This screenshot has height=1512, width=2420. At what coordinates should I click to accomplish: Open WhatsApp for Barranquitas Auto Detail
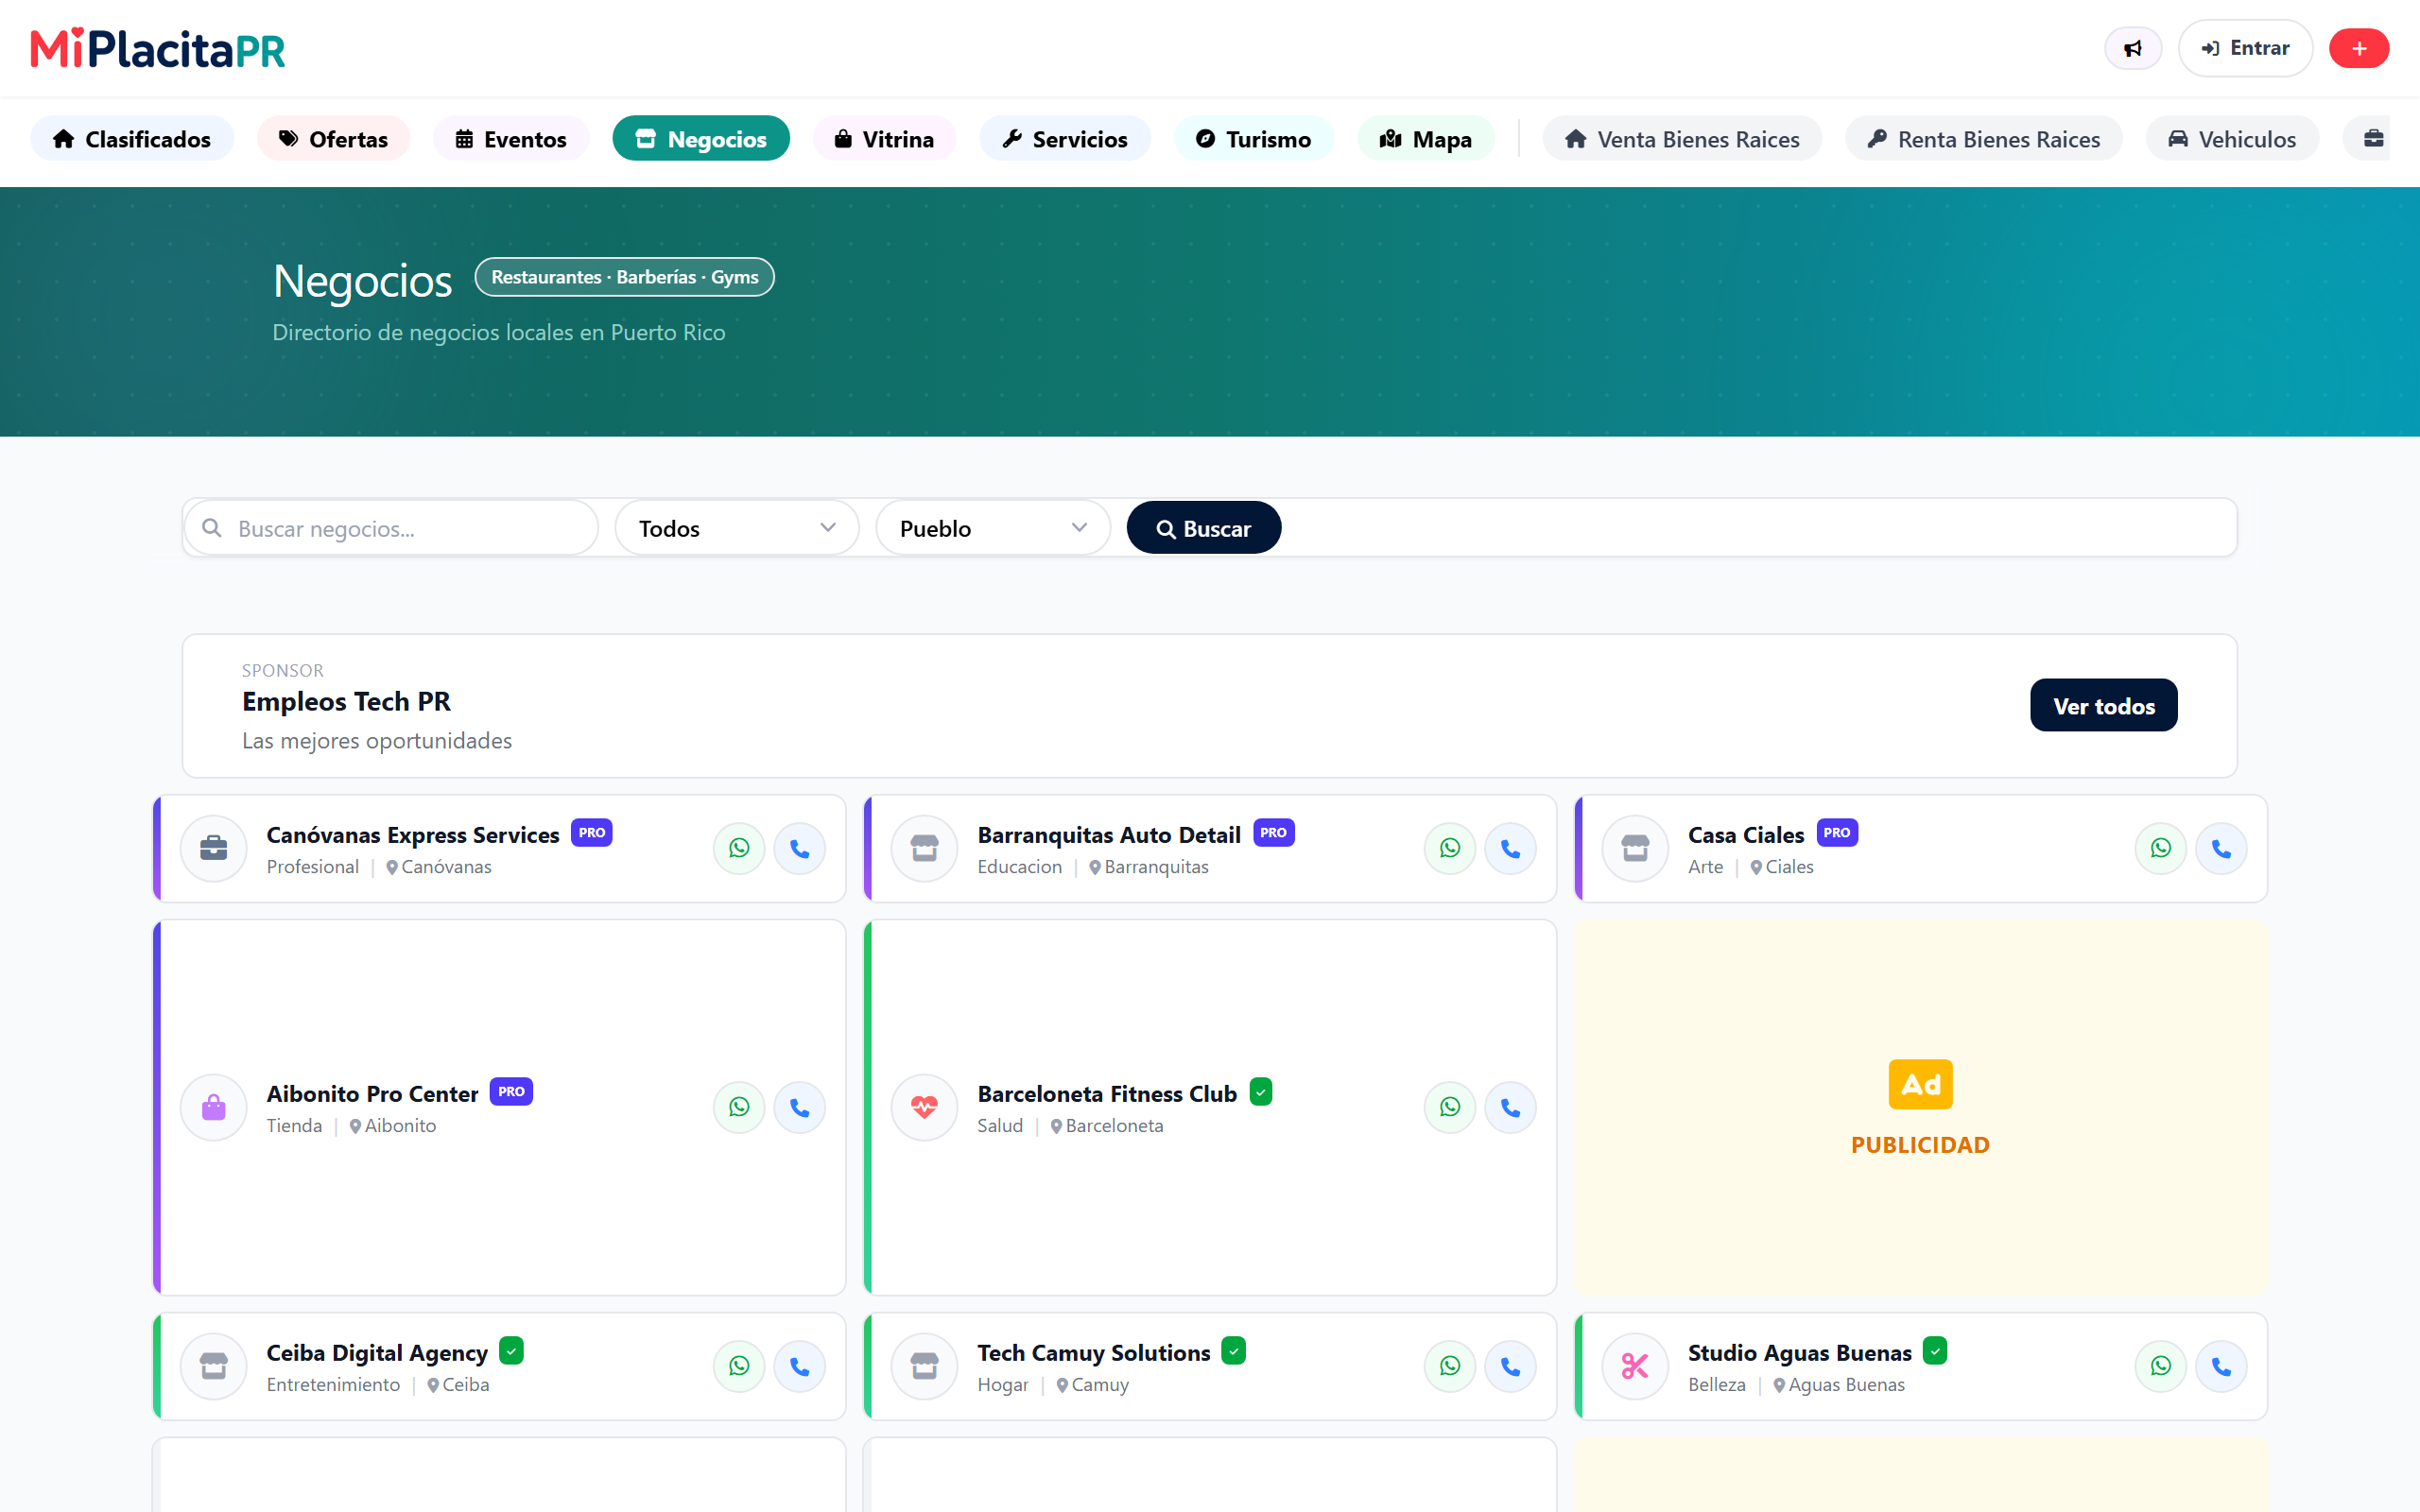coord(1450,848)
